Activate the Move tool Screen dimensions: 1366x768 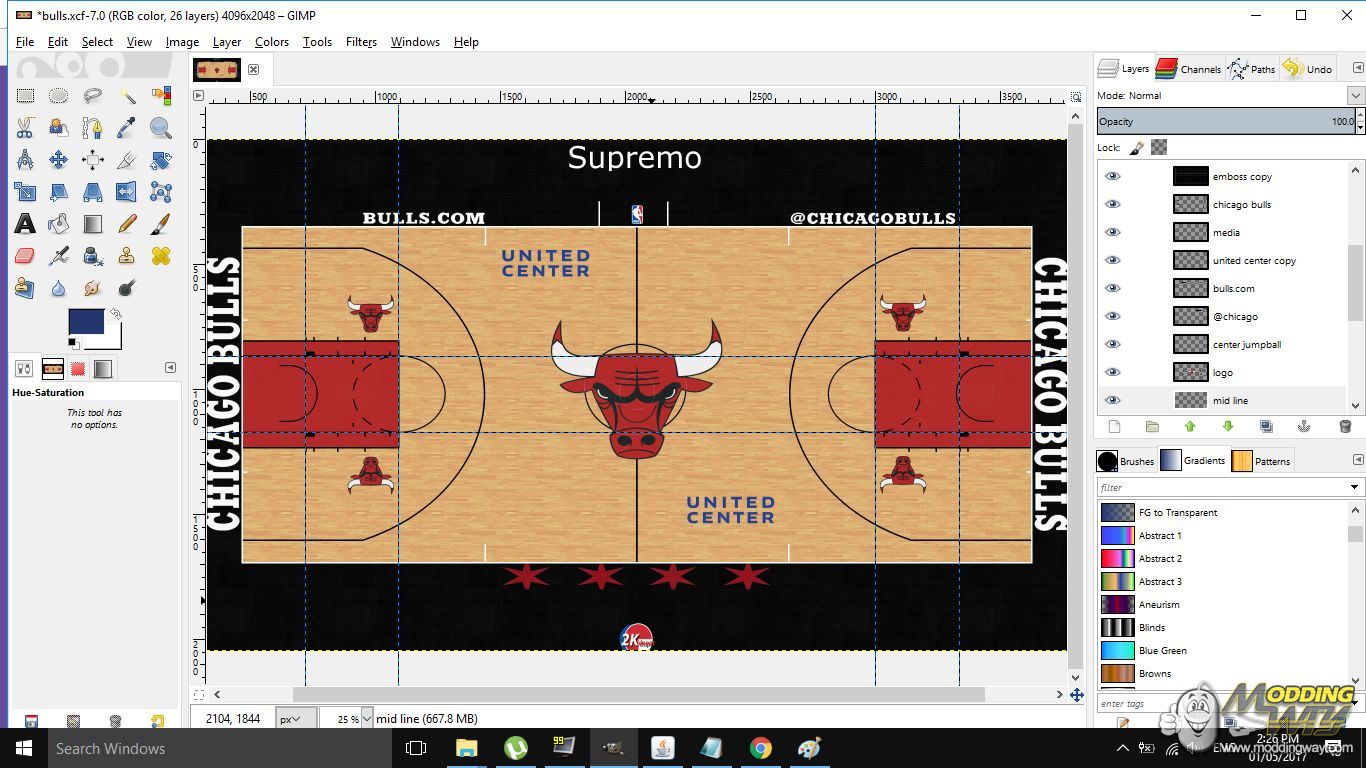pyautogui.click(x=59, y=160)
